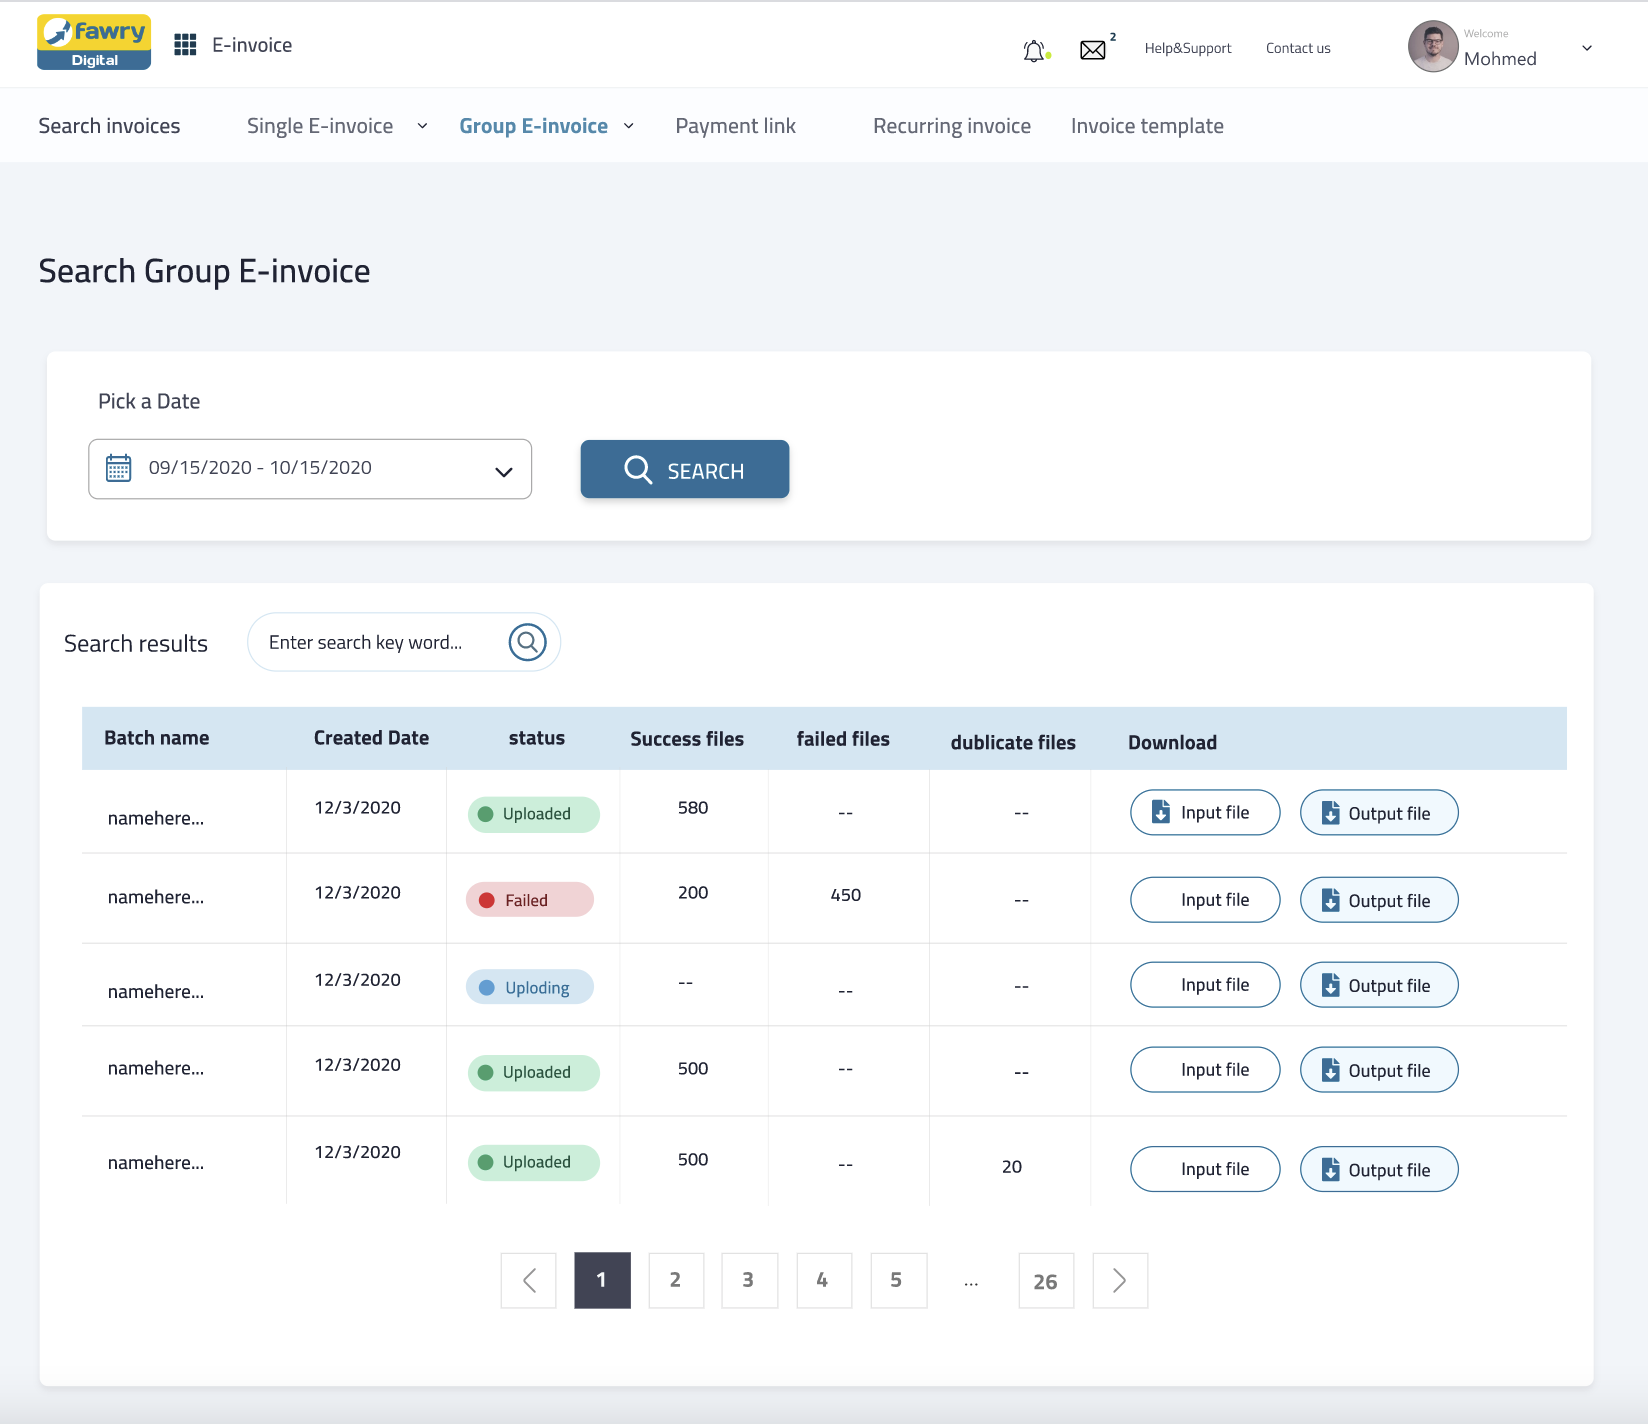This screenshot has width=1648, height=1424.
Task: Download Input file for 580 success row
Action: pos(1205,812)
